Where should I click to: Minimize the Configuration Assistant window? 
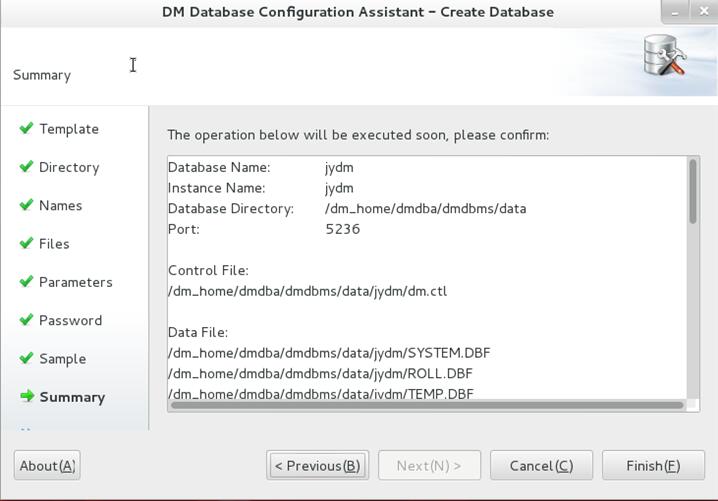[x=675, y=12]
